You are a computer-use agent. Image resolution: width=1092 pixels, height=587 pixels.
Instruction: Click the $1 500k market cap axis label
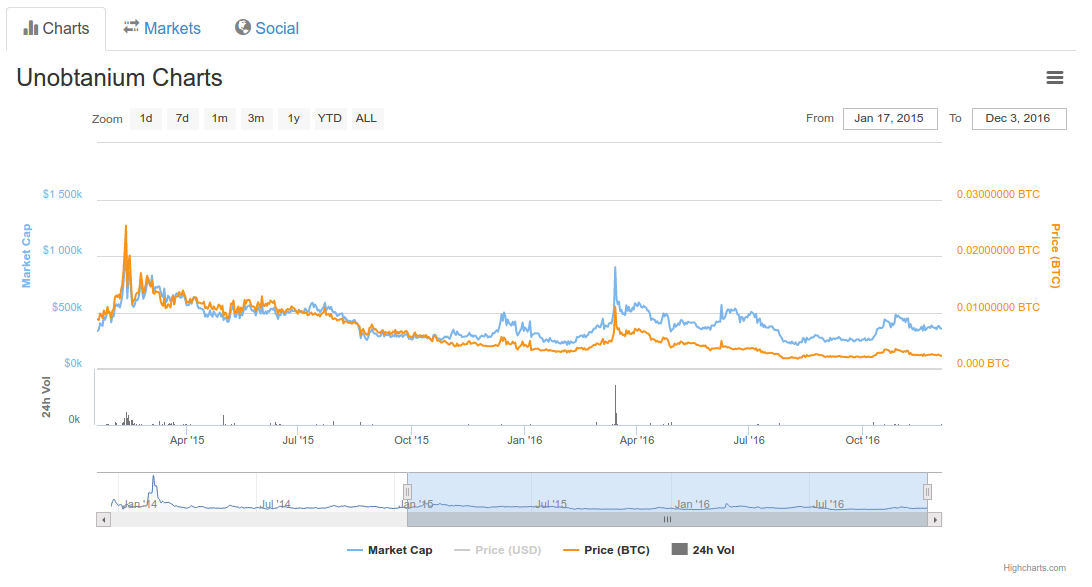[x=63, y=194]
